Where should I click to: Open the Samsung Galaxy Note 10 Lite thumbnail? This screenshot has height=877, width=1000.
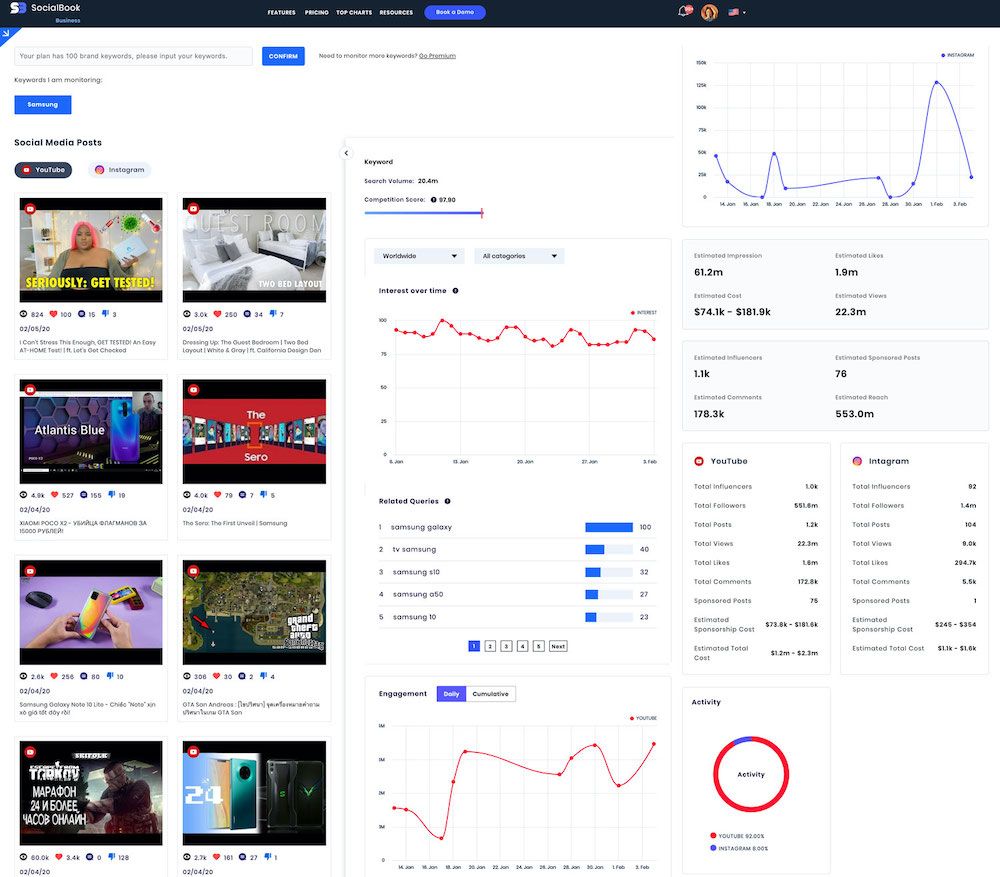click(91, 613)
